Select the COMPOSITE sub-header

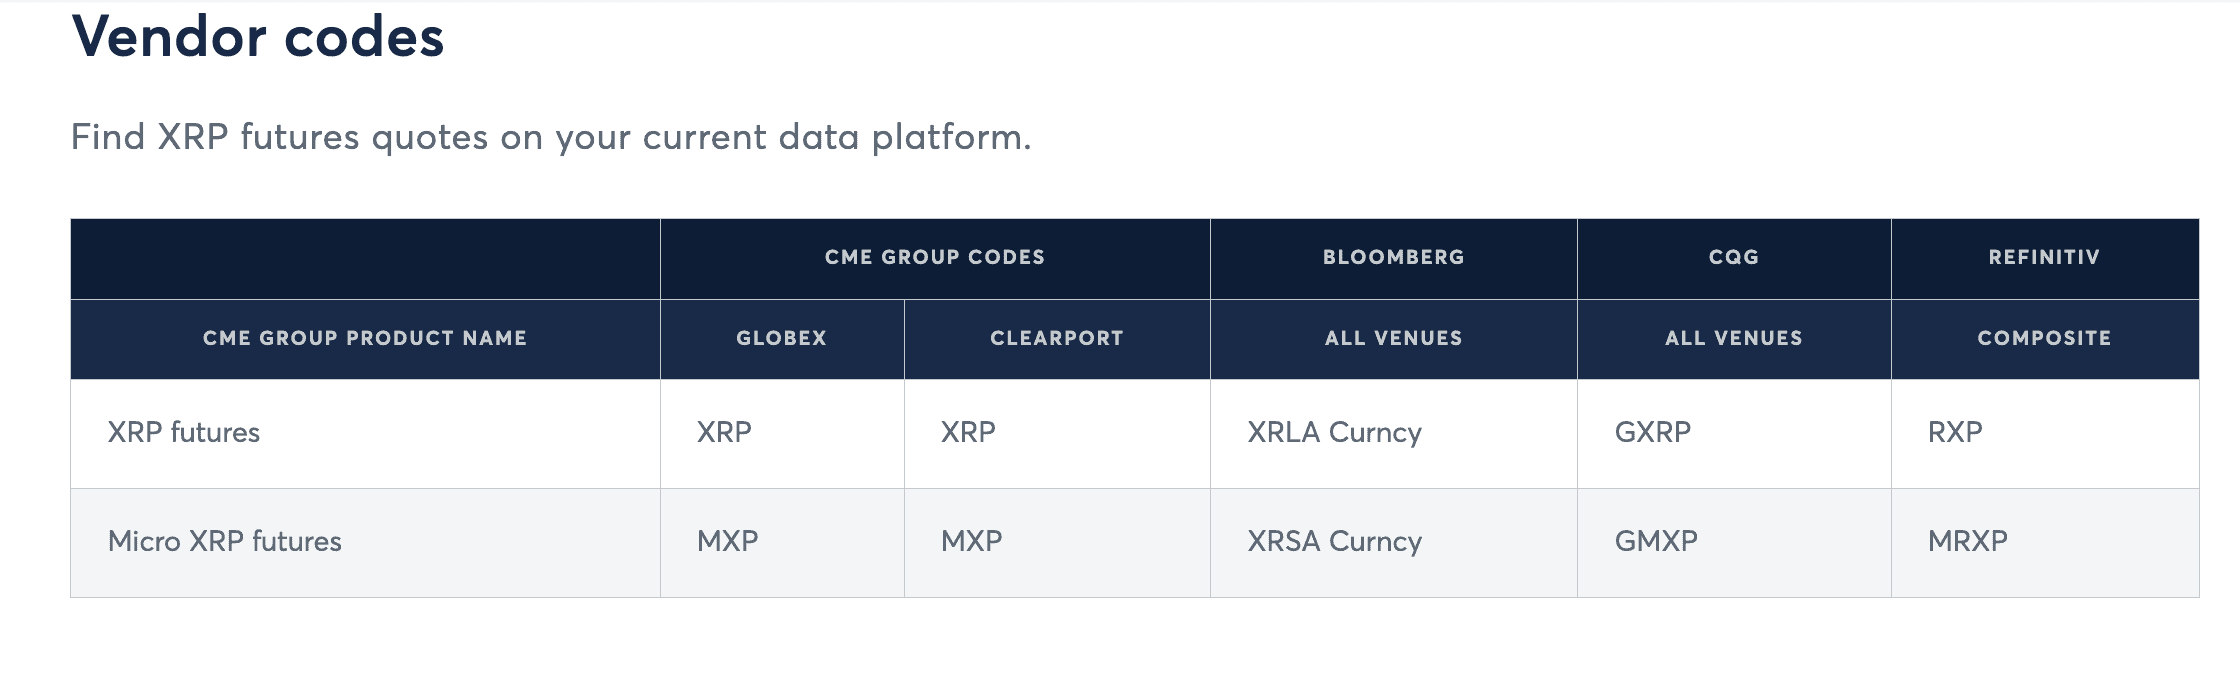[2043, 338]
